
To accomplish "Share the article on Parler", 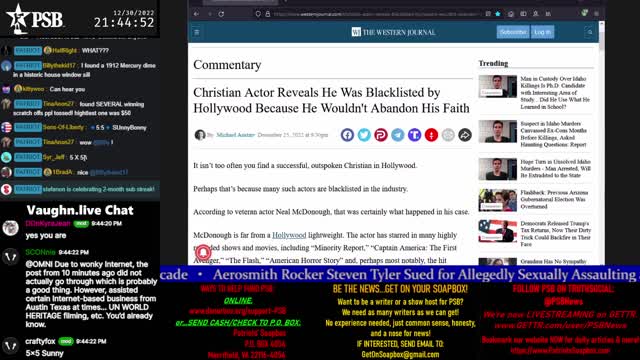I will (381, 135).
